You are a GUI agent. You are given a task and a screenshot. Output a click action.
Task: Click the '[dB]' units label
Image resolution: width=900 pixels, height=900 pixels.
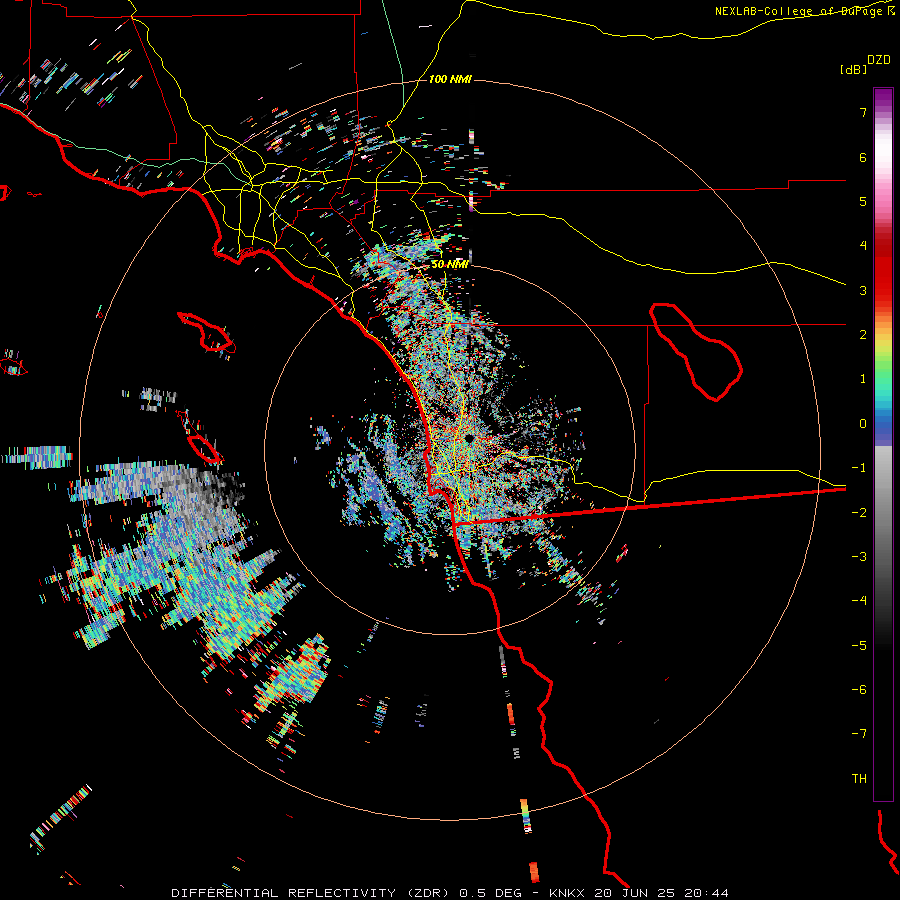coord(853,69)
